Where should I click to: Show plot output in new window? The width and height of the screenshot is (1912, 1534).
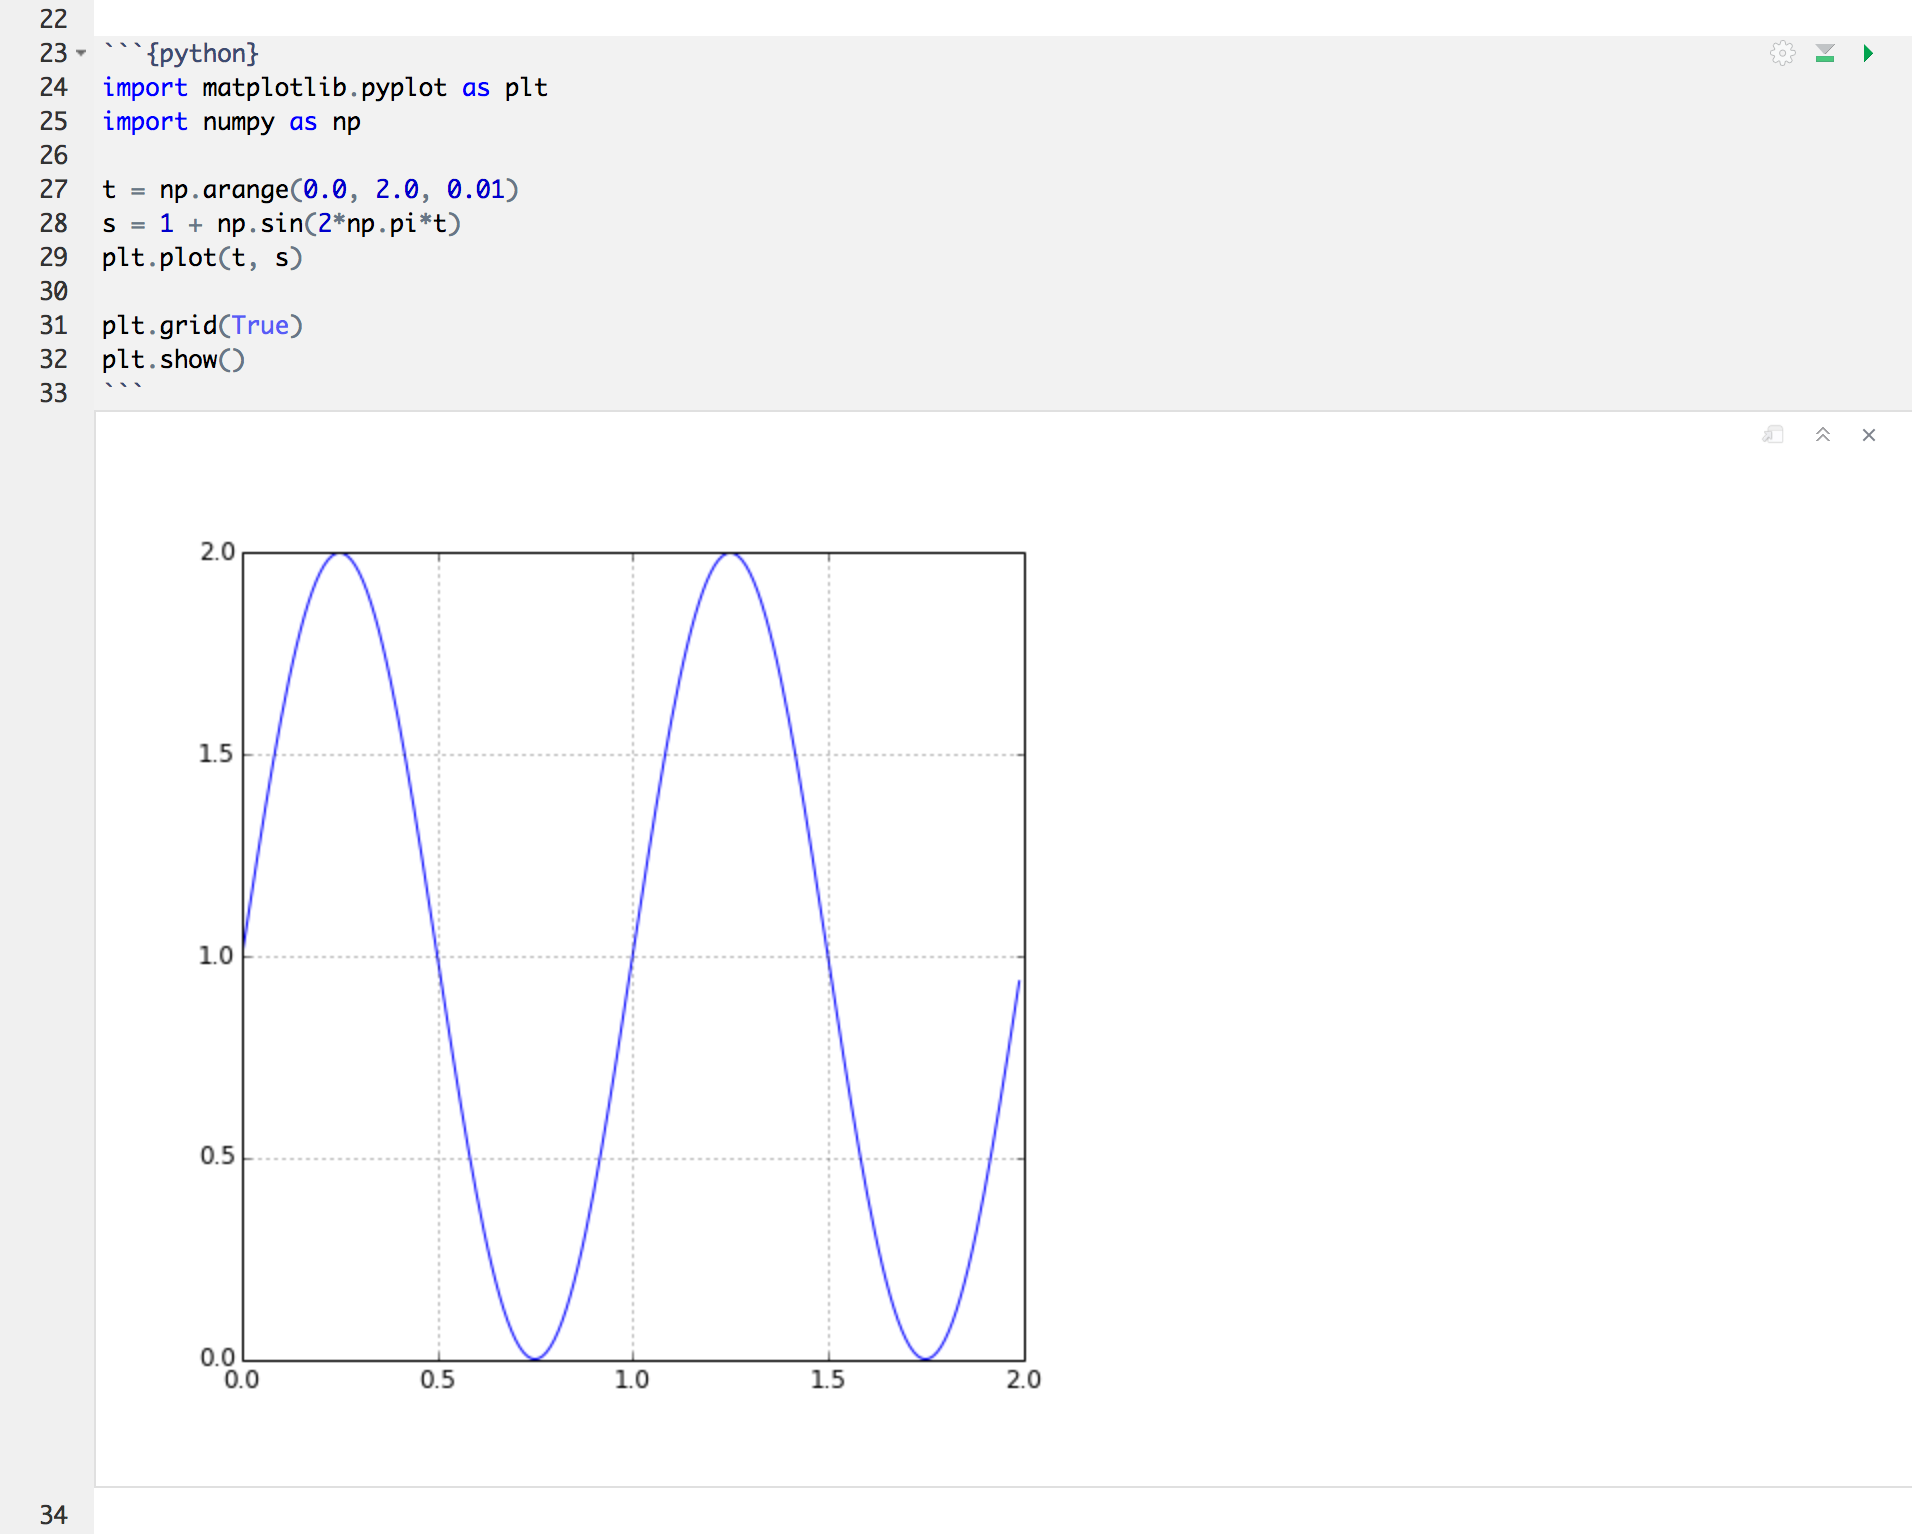(1773, 435)
